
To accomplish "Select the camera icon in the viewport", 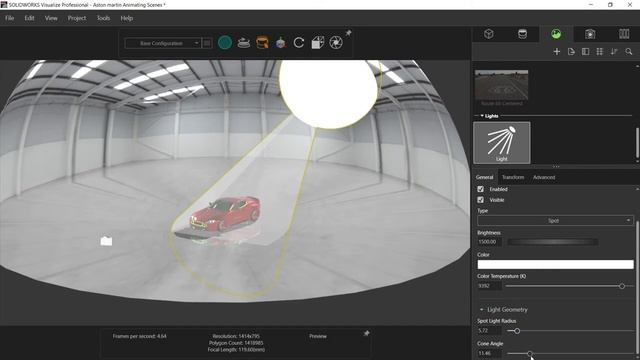I will [x=106, y=241].
